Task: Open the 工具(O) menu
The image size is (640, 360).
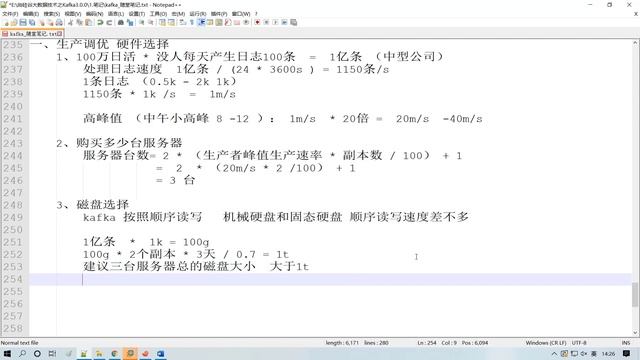Action: tap(158, 14)
